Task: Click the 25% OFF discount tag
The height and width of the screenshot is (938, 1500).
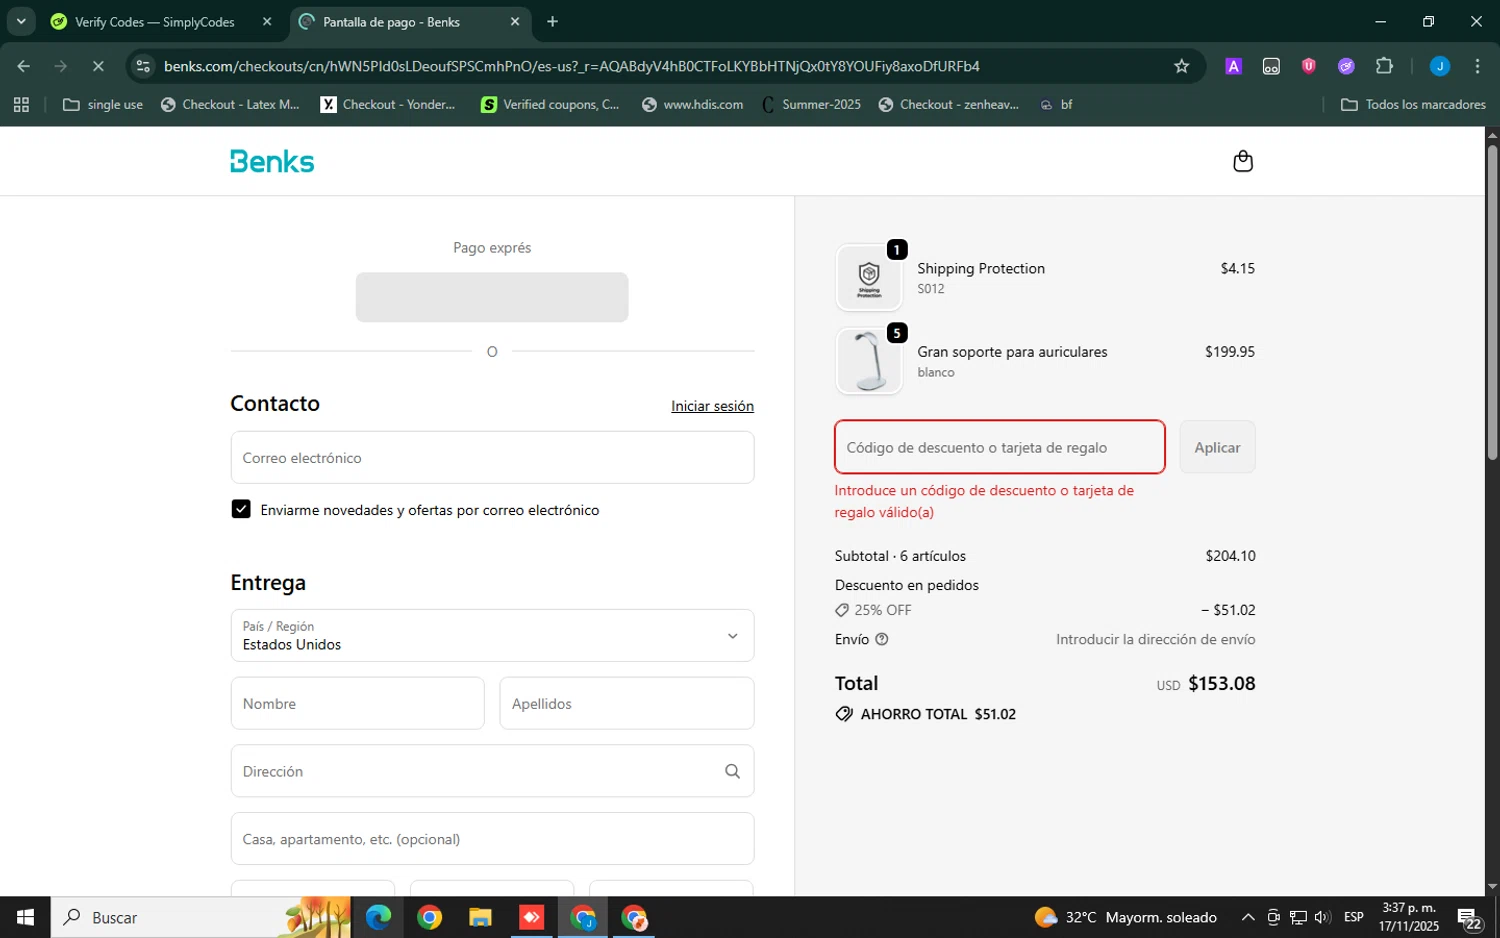Action: [x=873, y=610]
